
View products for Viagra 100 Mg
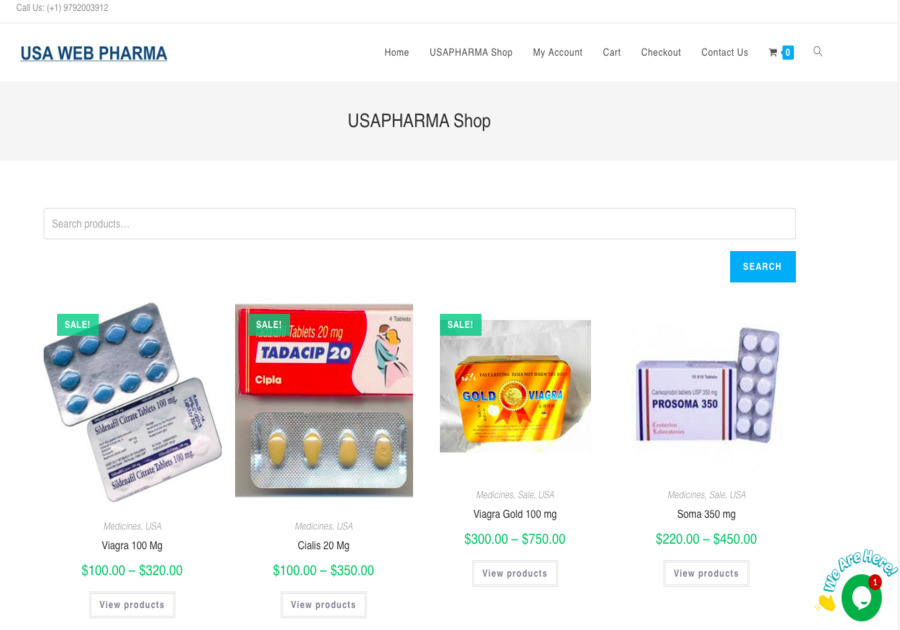(x=132, y=605)
